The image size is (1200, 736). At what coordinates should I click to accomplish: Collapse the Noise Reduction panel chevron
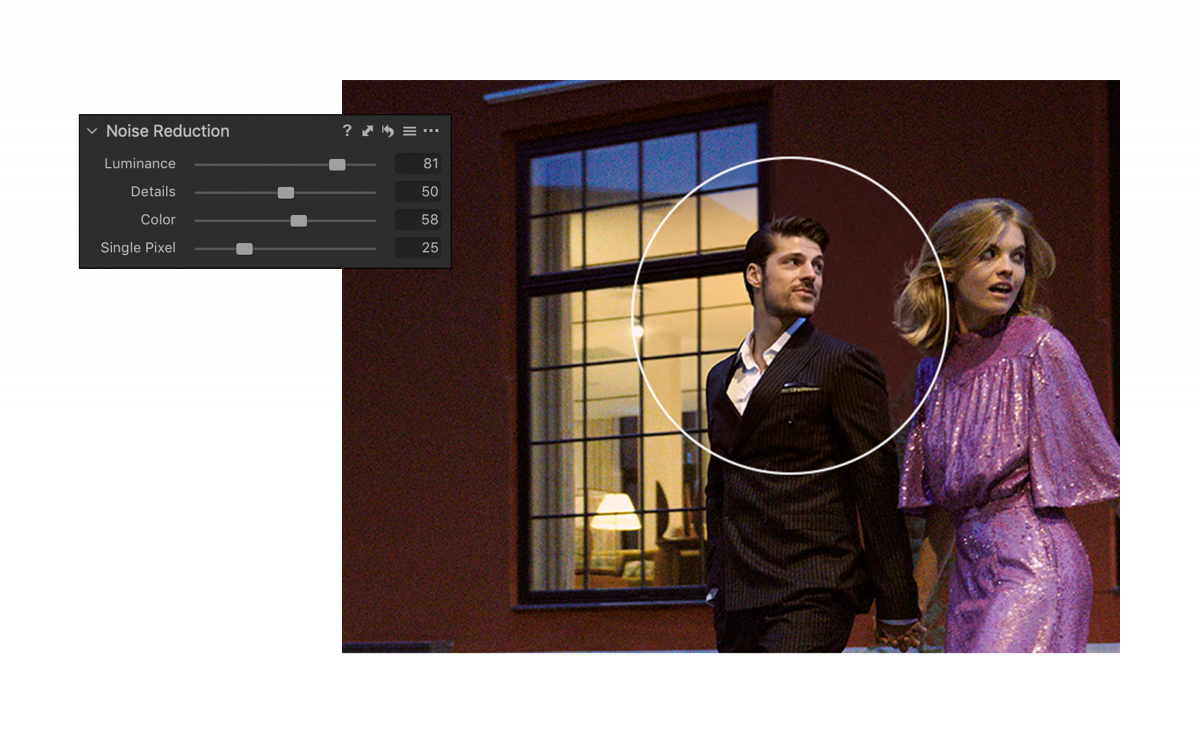click(x=92, y=131)
